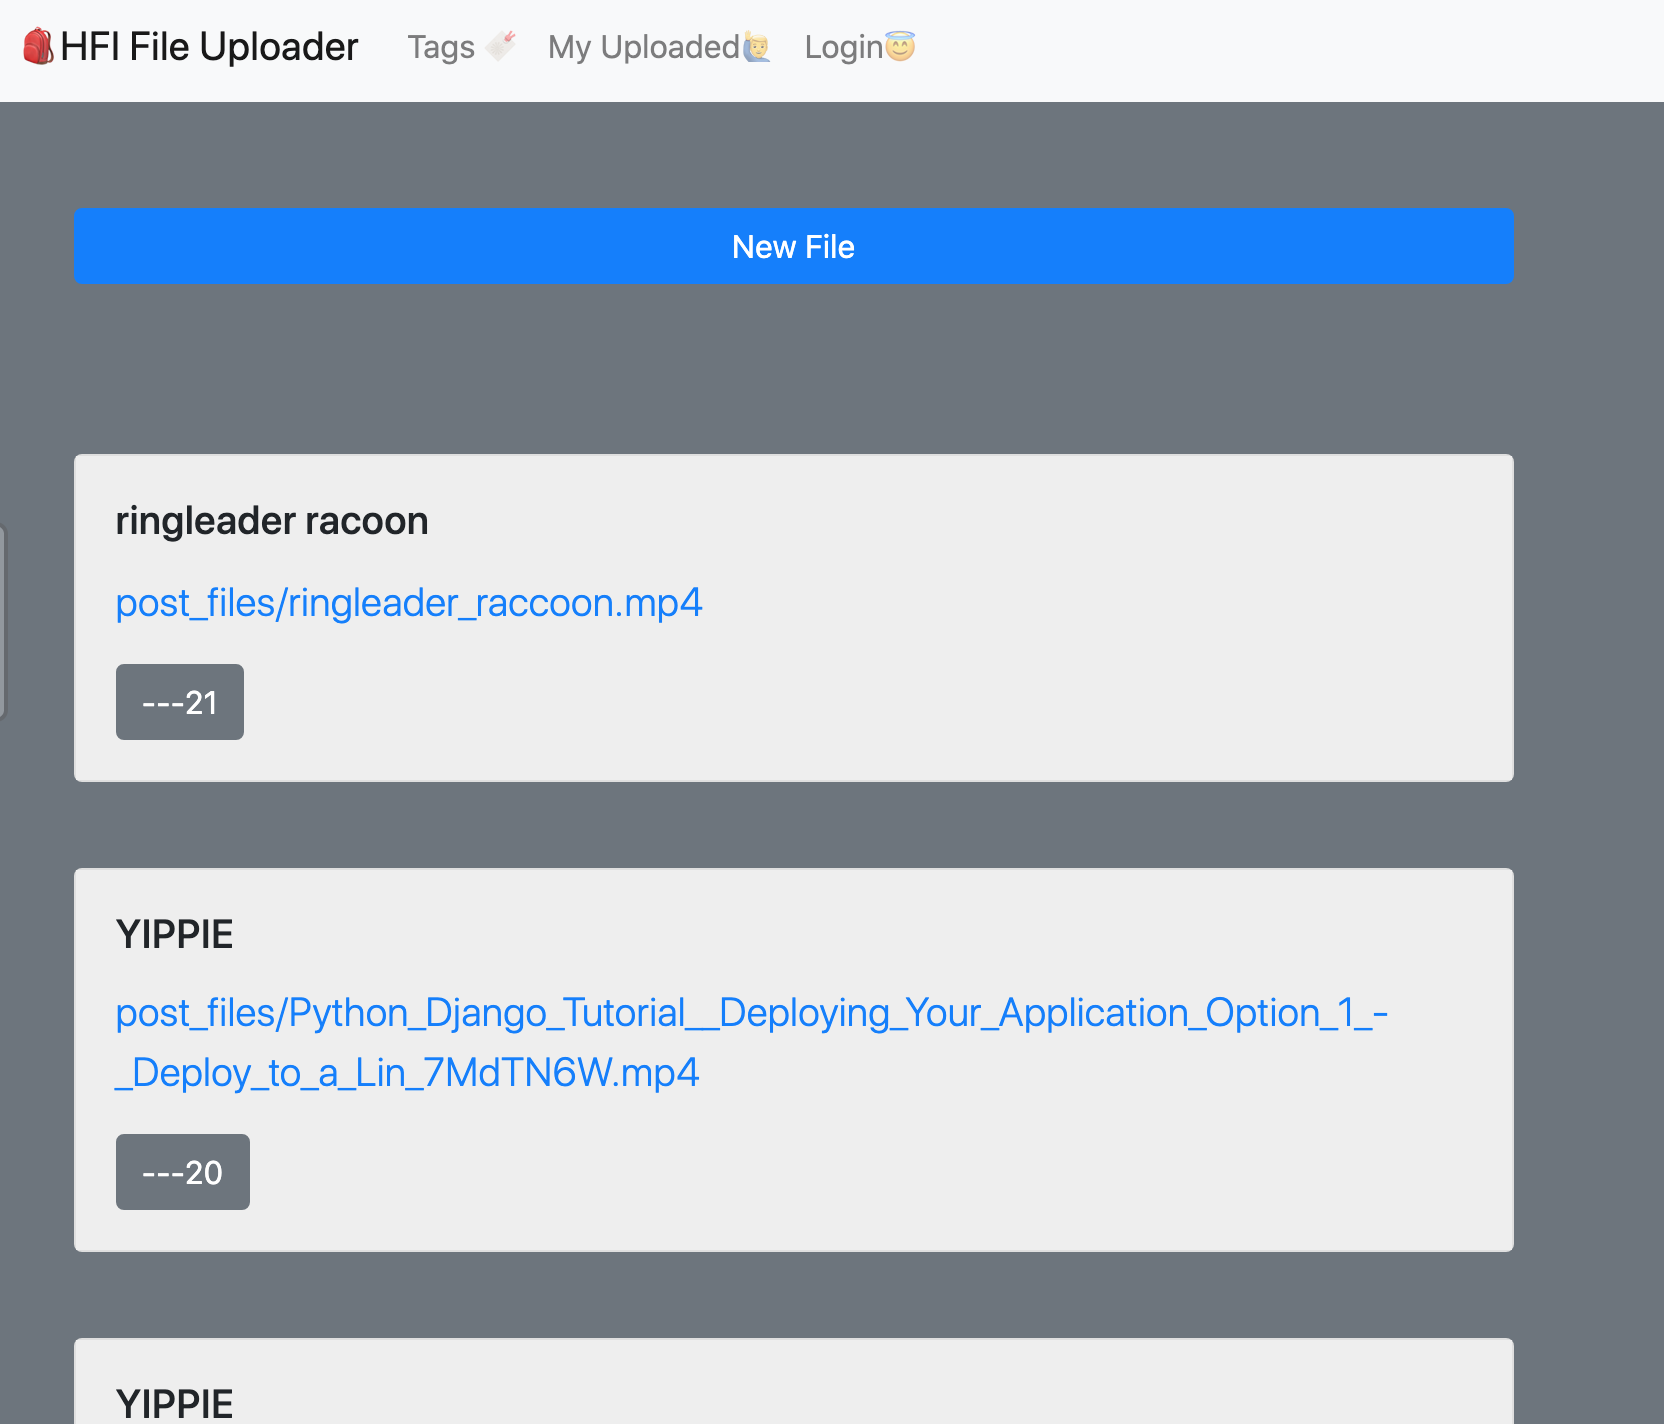Go to My Uploaded page
The height and width of the screenshot is (1424, 1664).
tap(659, 47)
